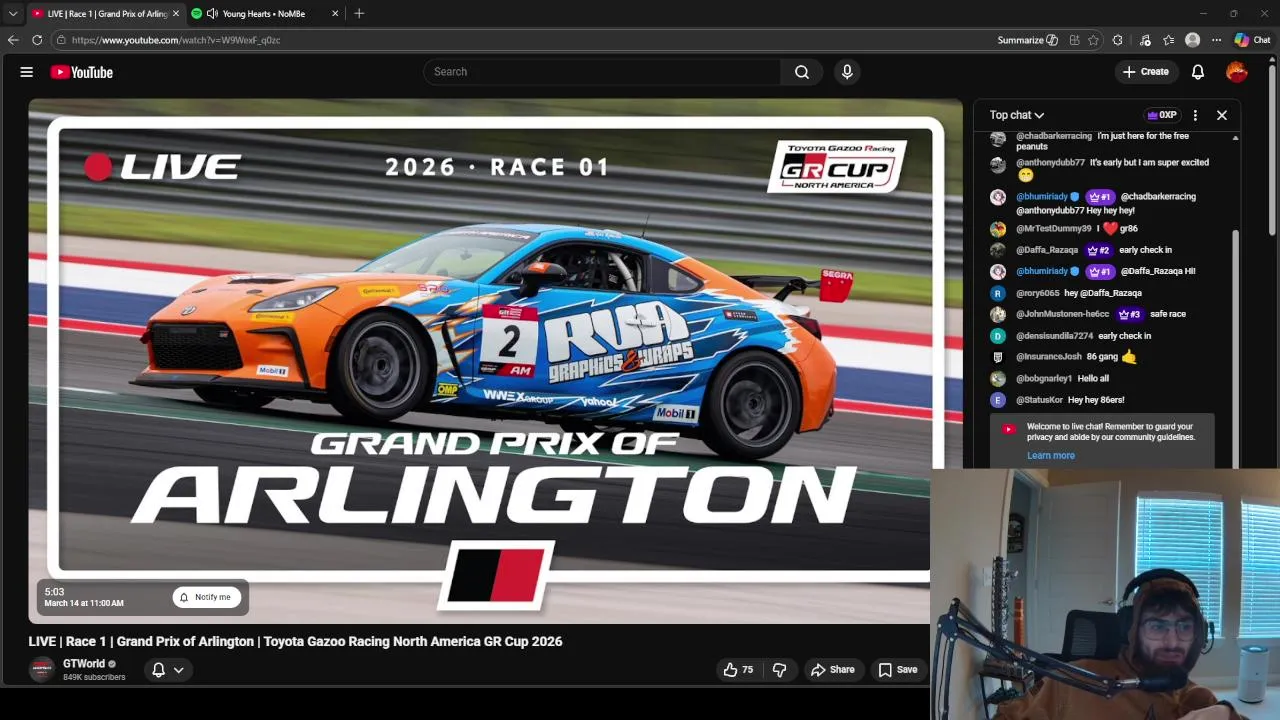Mute the Young Hearts tab speaker icon
The image size is (1280, 720).
[212, 14]
